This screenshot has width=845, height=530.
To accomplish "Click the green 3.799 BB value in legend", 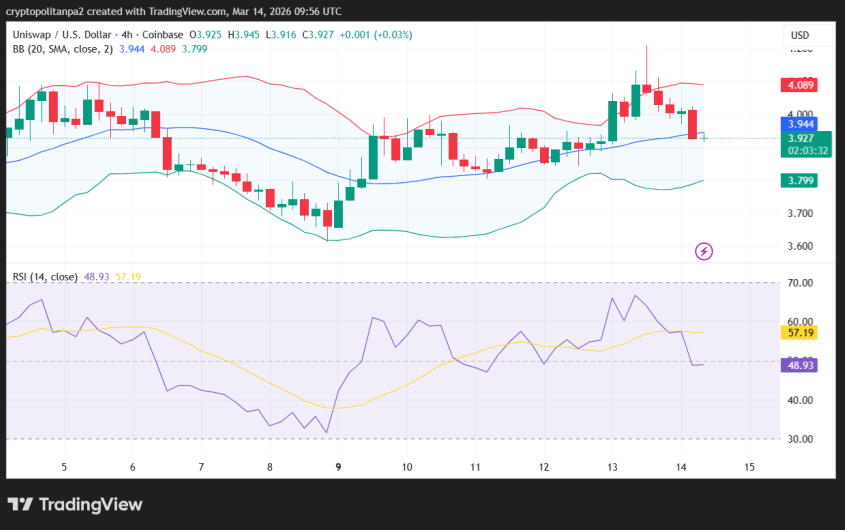I will tap(195, 49).
